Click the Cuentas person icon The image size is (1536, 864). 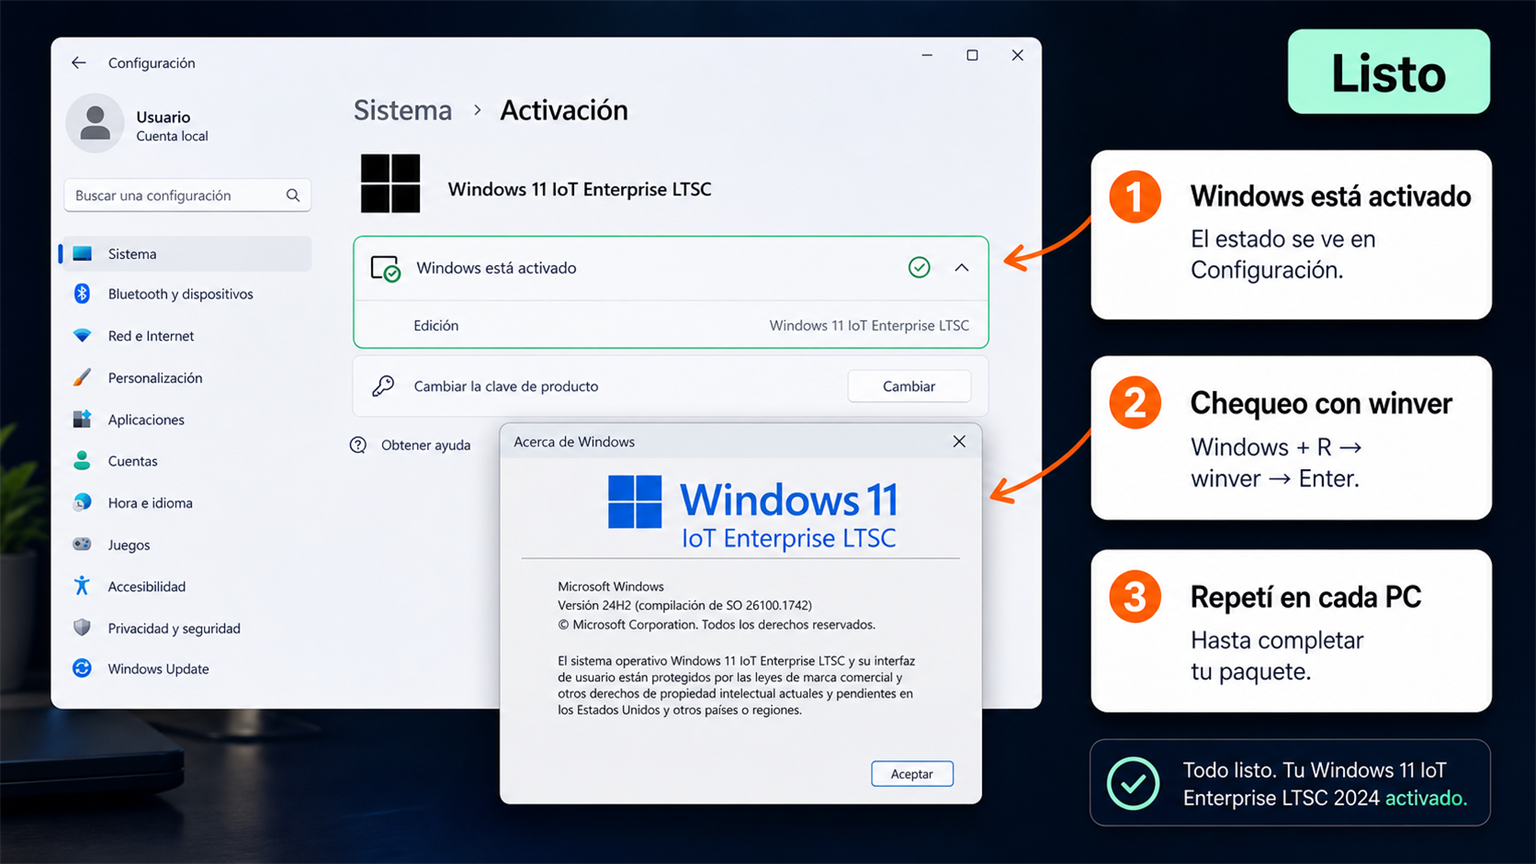[82, 461]
